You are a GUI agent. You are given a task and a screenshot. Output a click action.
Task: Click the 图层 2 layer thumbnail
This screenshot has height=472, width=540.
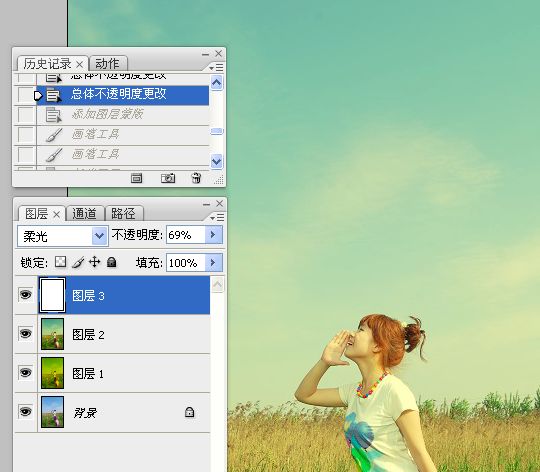click(52, 334)
